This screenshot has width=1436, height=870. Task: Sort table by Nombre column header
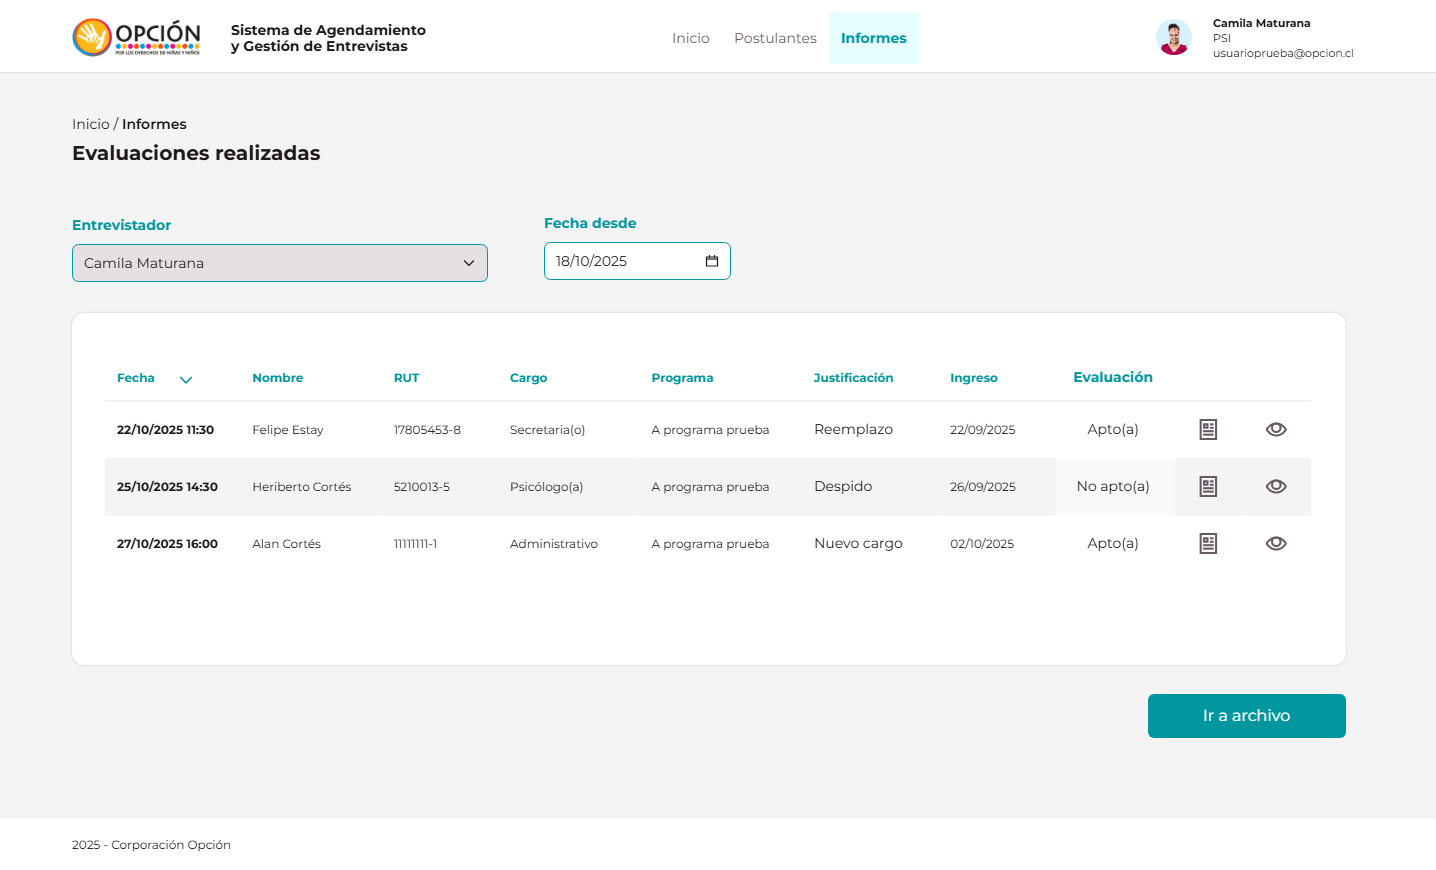pyautogui.click(x=277, y=378)
